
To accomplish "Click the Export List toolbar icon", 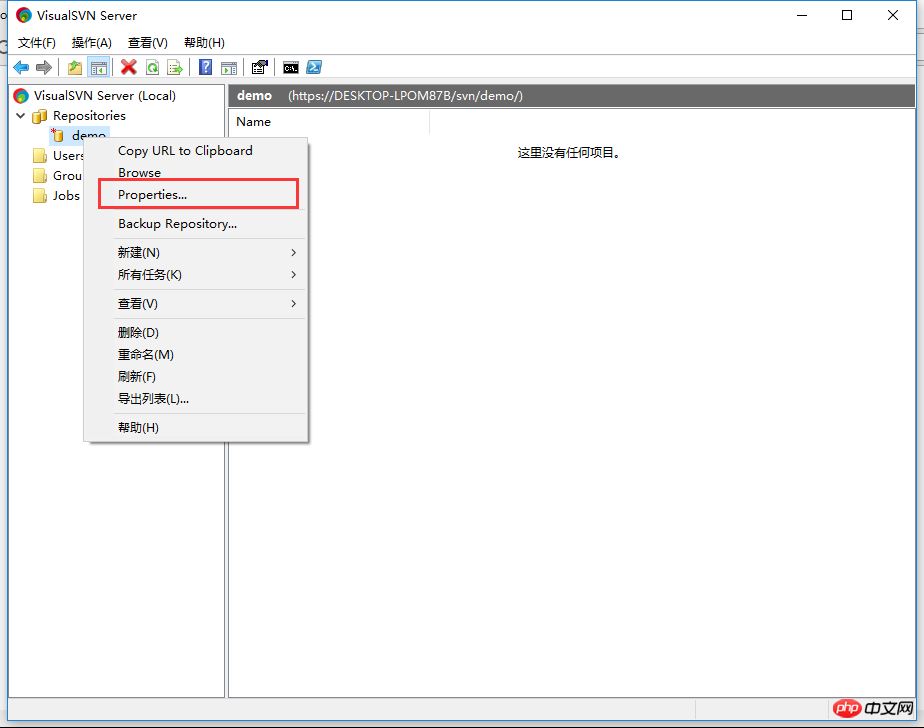I will pos(175,68).
